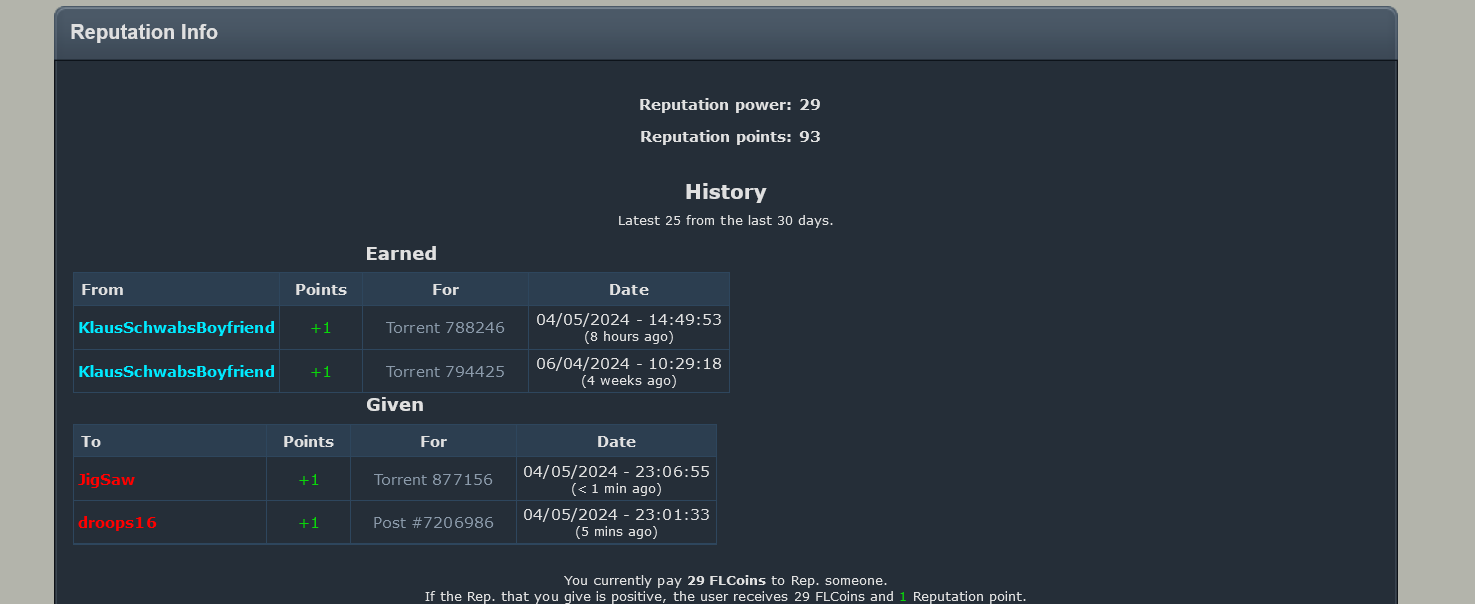This screenshot has width=1475, height=604.
Task: Click the Given table heading
Action: point(395,405)
